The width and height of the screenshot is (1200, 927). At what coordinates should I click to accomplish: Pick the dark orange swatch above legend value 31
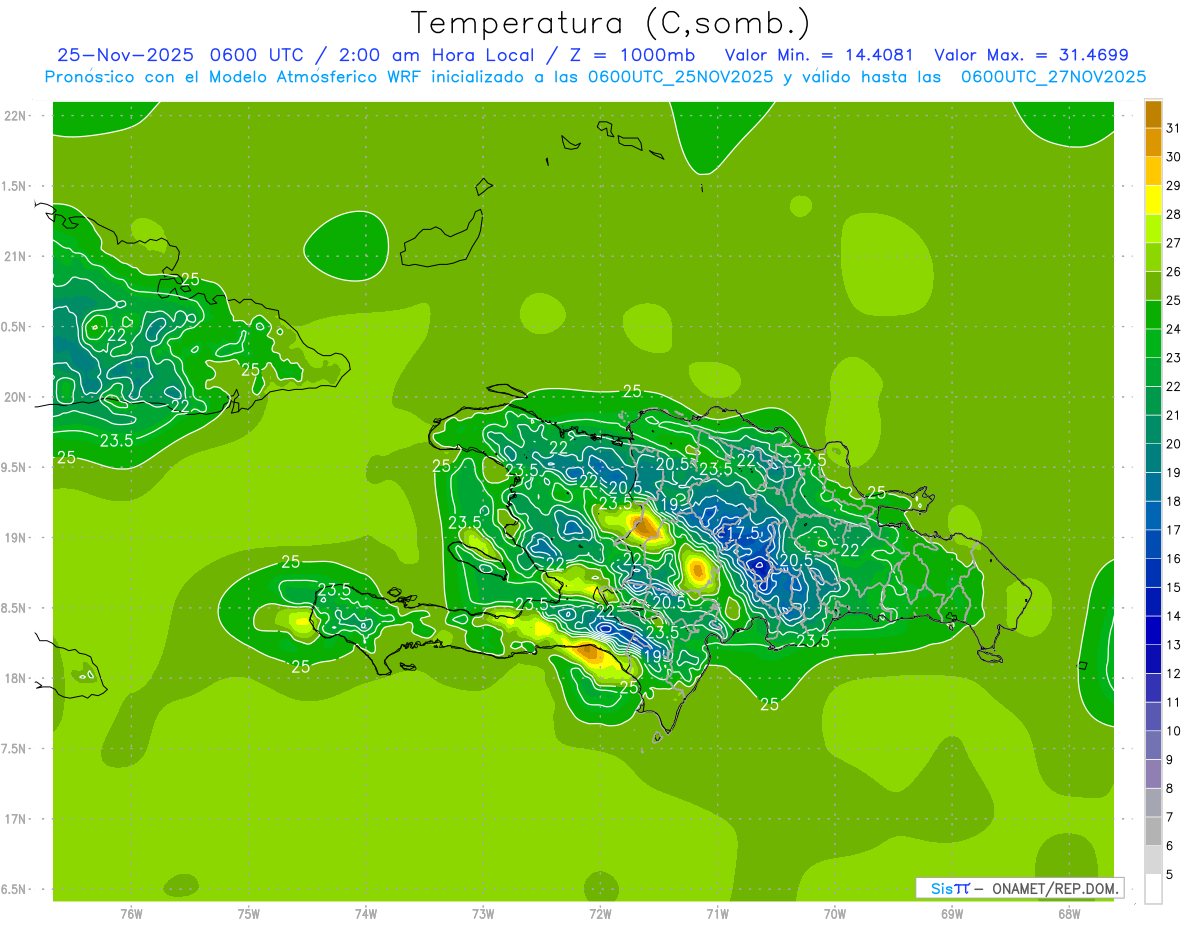1153,114
